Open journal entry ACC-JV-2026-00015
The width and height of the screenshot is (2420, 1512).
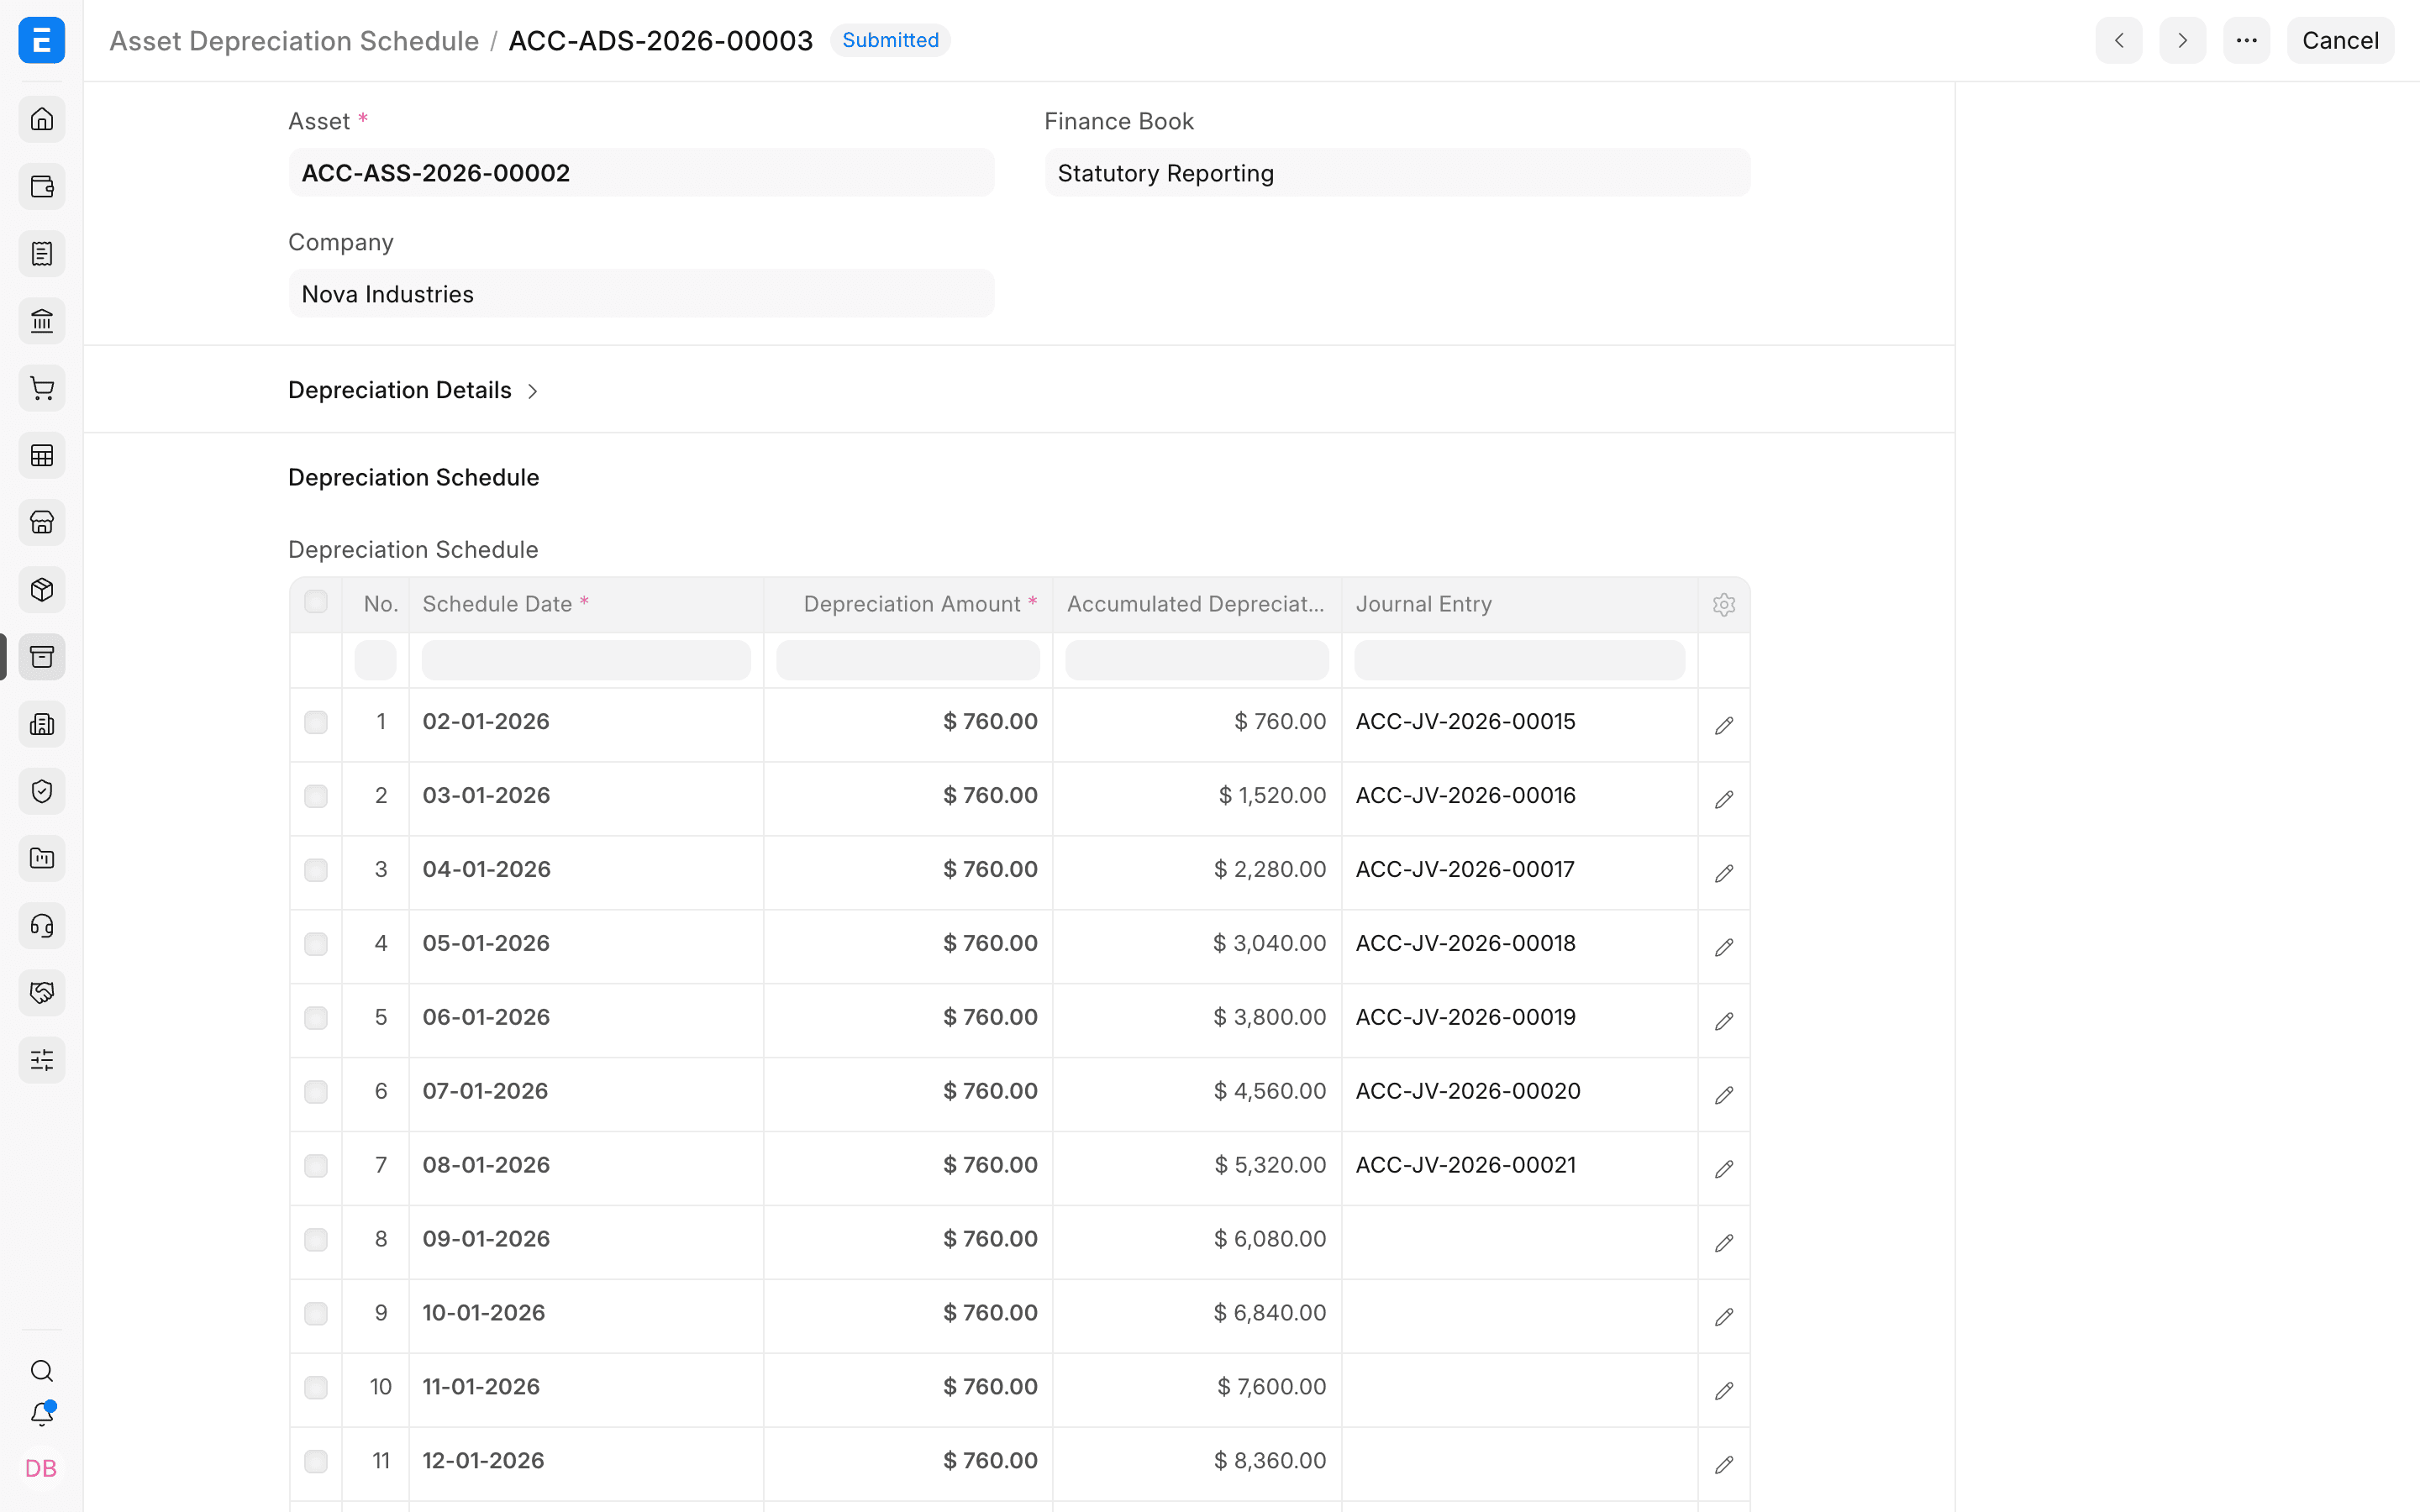click(1465, 721)
